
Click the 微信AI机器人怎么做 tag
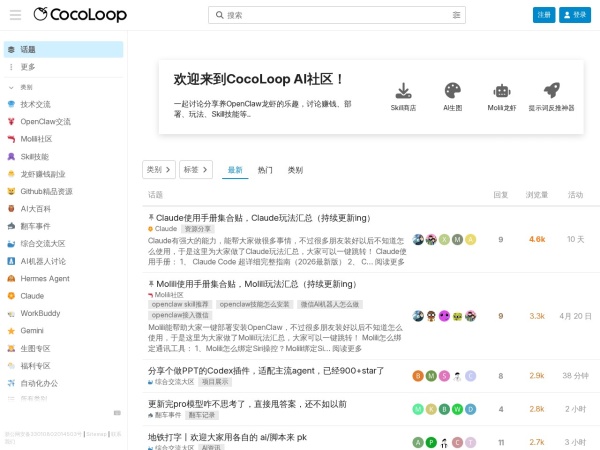330,304
